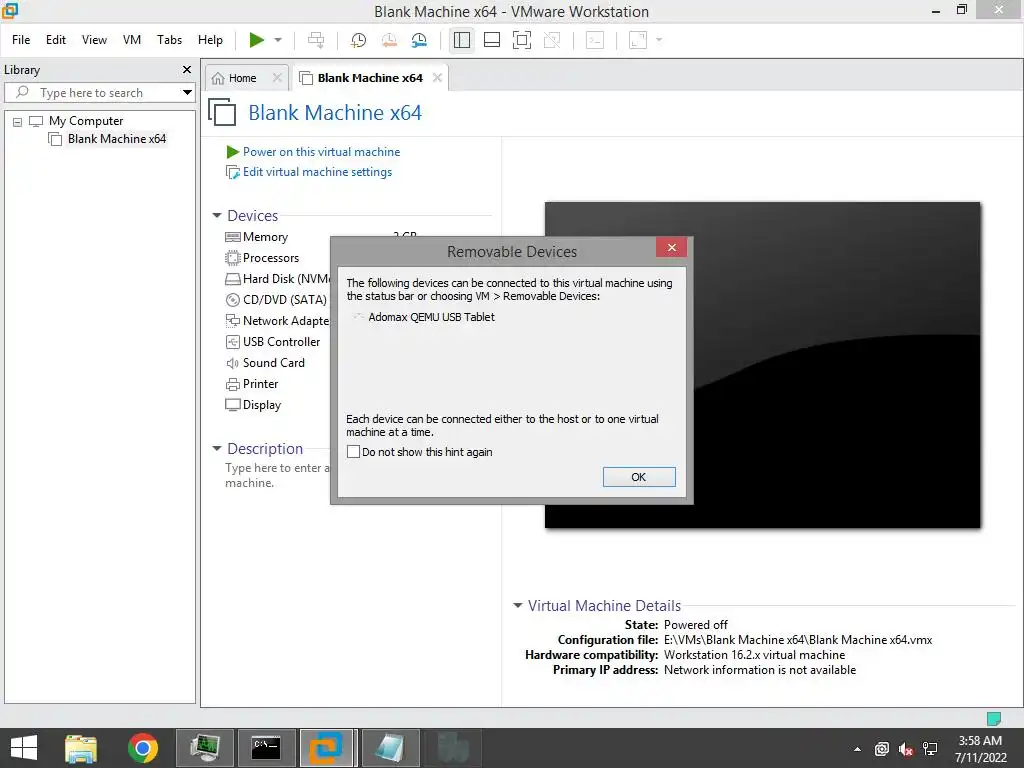Check Do not show this hint again
The height and width of the screenshot is (768, 1024).
[353, 451]
